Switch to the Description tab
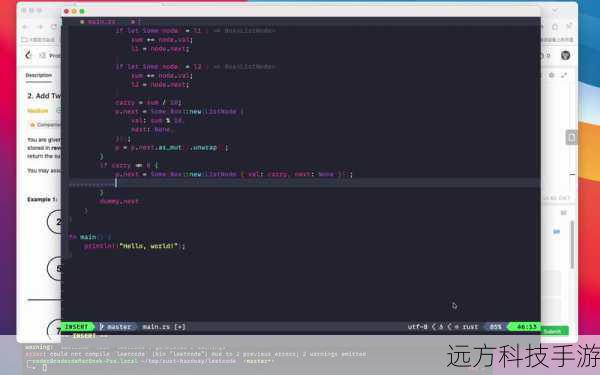Image resolution: width=600 pixels, height=375 pixels. tap(39, 75)
